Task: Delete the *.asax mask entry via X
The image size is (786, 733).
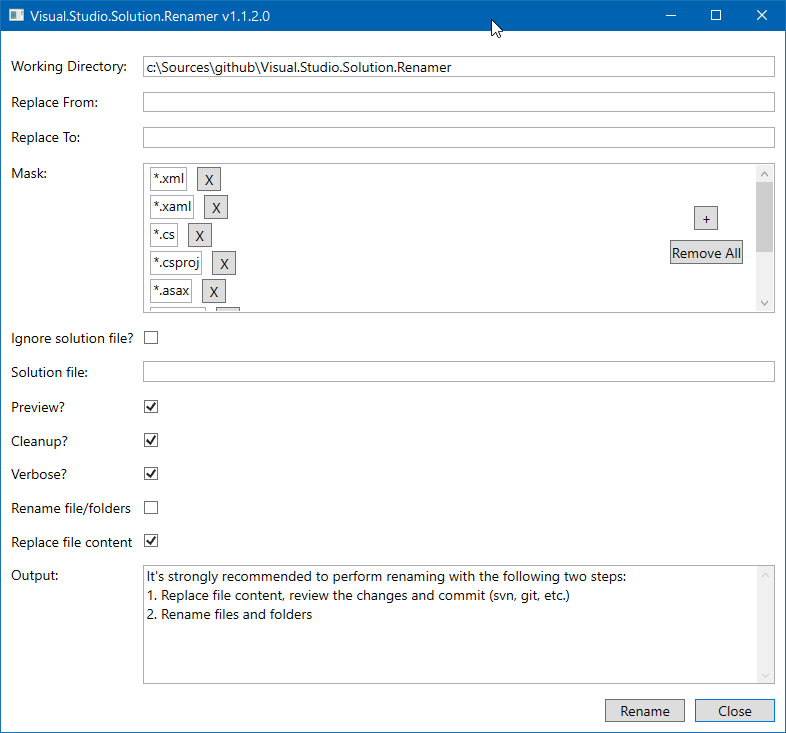Action: 214,292
